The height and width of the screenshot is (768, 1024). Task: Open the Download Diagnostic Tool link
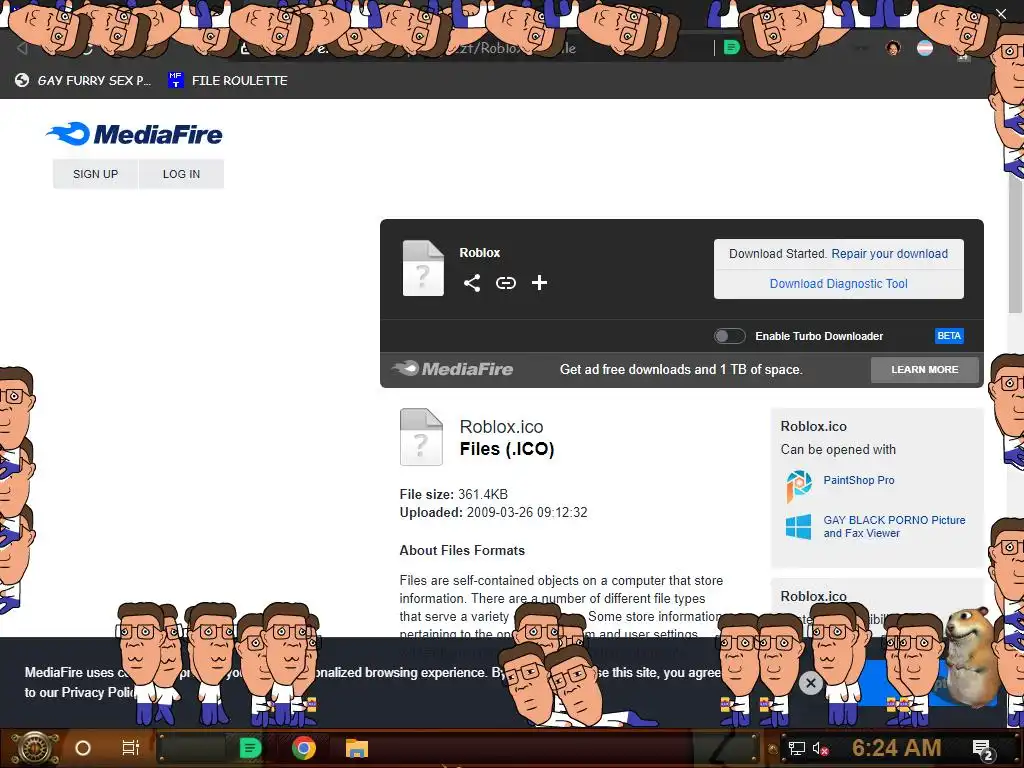point(839,283)
